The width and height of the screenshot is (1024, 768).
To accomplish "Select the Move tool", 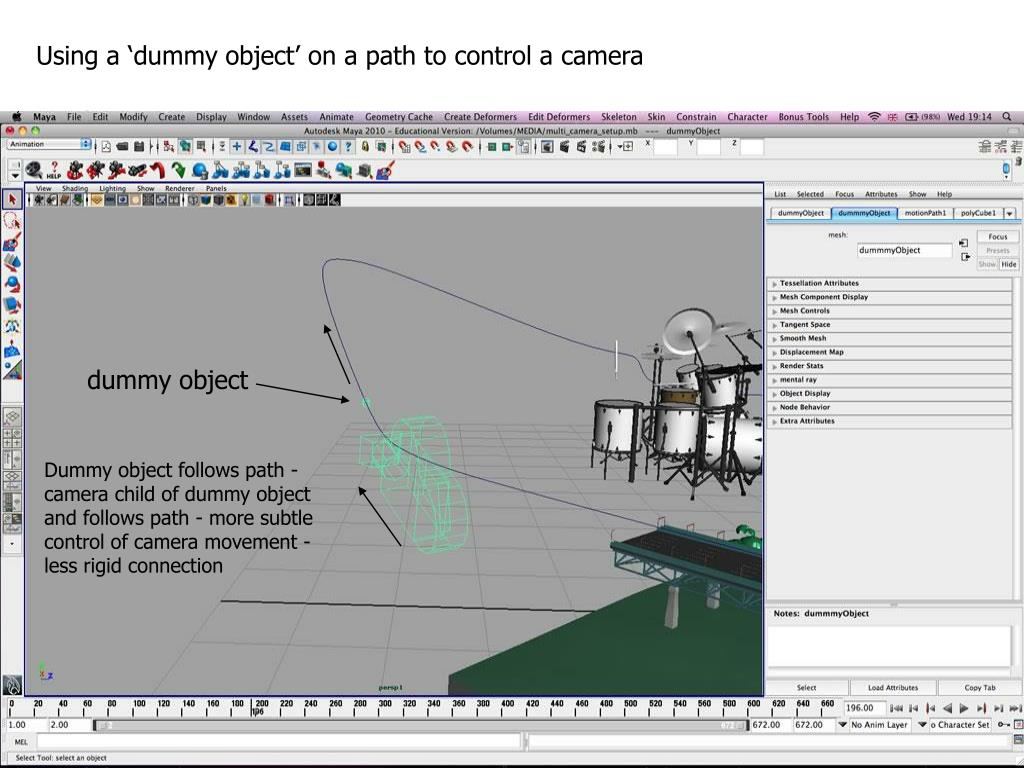I will point(12,263).
